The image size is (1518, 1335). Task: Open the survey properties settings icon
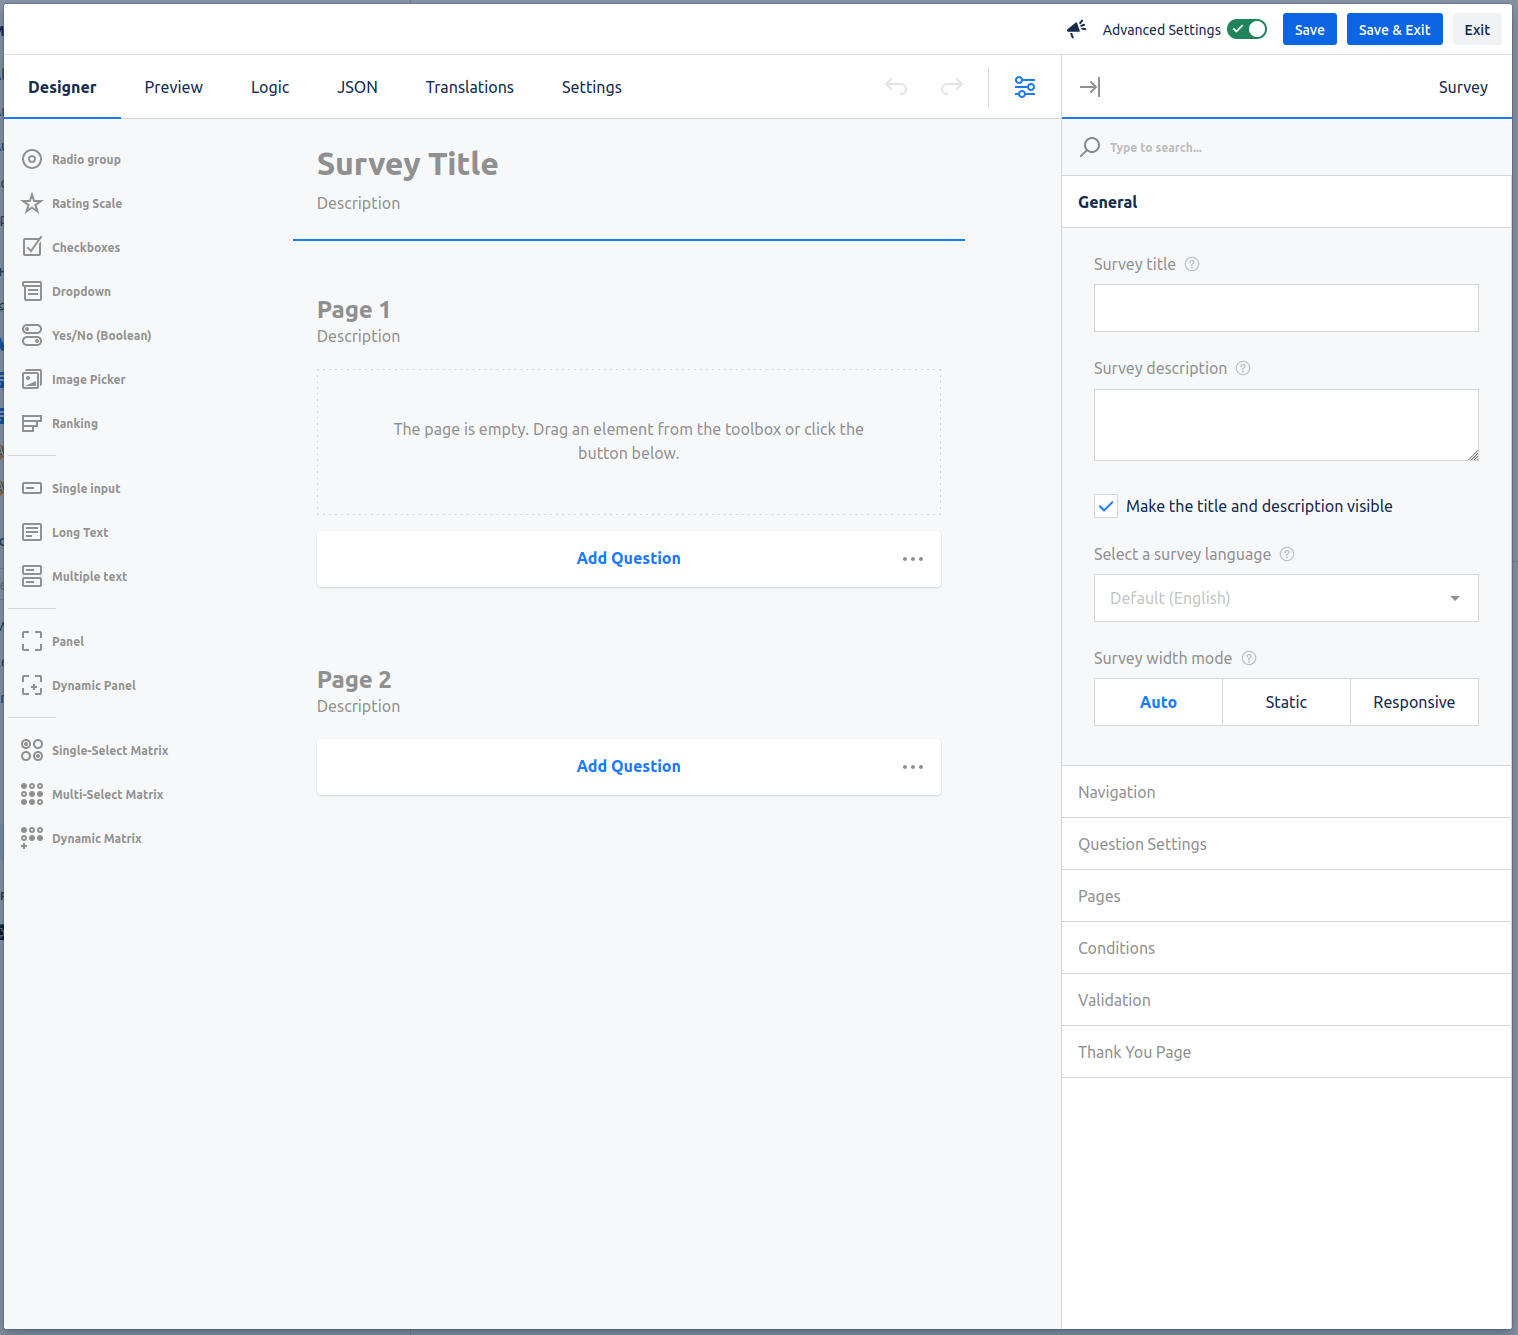[x=1024, y=87]
